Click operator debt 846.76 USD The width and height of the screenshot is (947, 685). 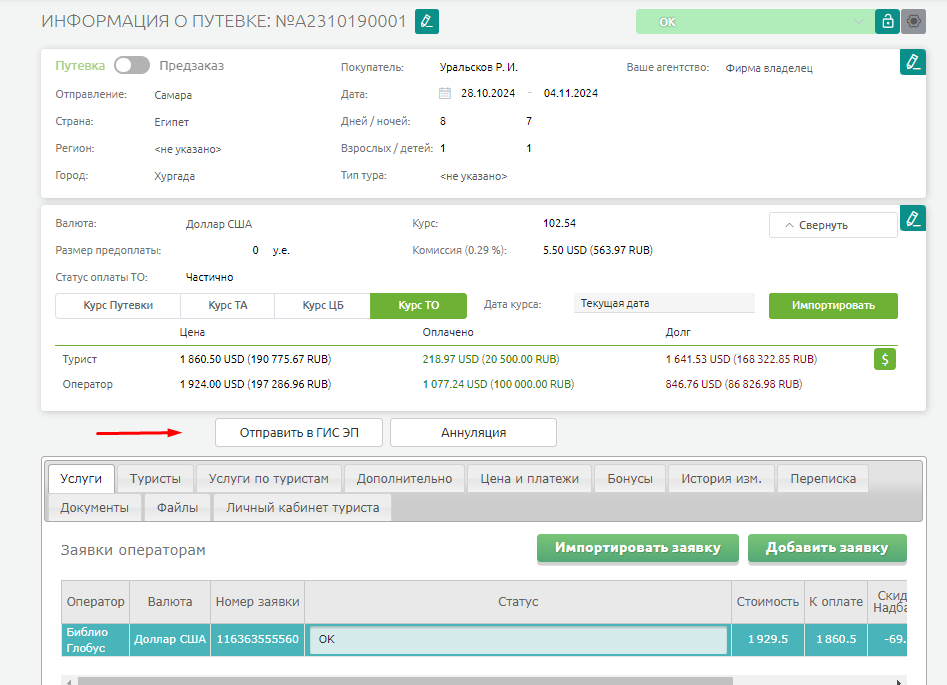click(x=734, y=384)
